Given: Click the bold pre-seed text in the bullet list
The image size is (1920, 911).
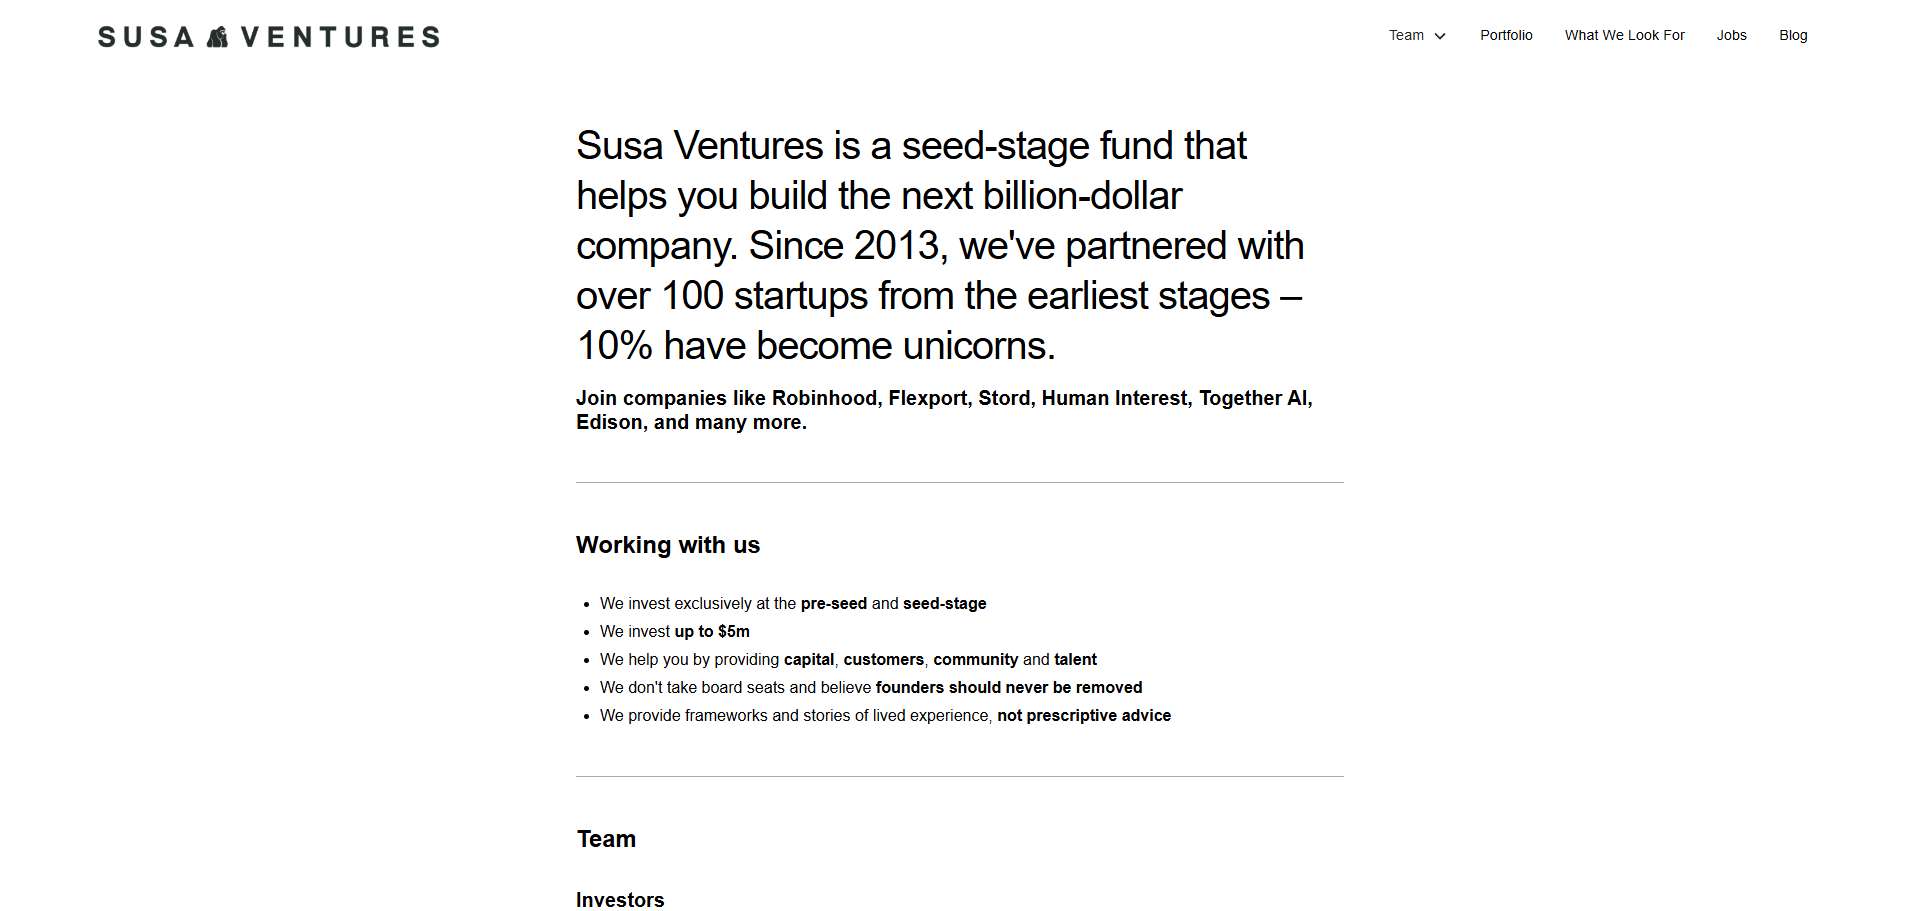Looking at the screenshot, I should click(x=833, y=604).
